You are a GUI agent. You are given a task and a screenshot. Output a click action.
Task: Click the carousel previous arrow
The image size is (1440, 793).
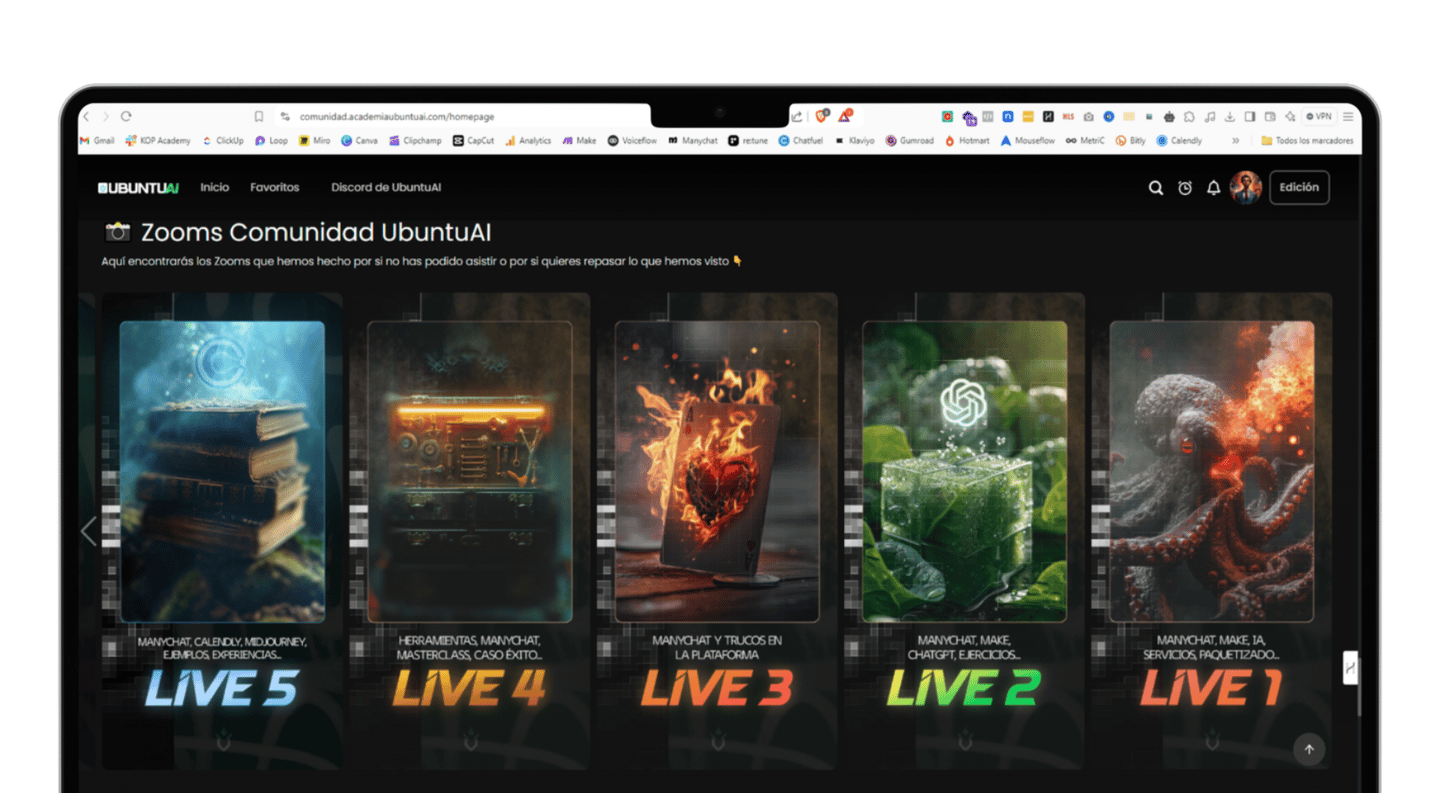click(x=88, y=531)
